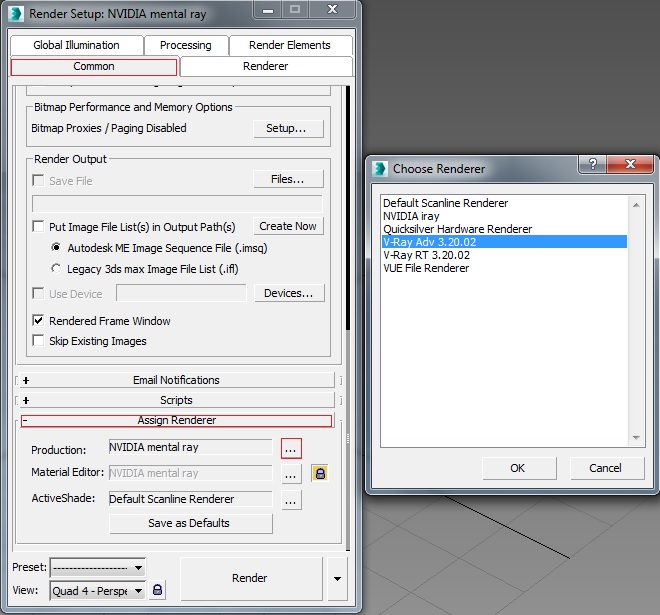Toggle the View lock icon beside Quad 4
660x615 pixels.
(x=157, y=590)
